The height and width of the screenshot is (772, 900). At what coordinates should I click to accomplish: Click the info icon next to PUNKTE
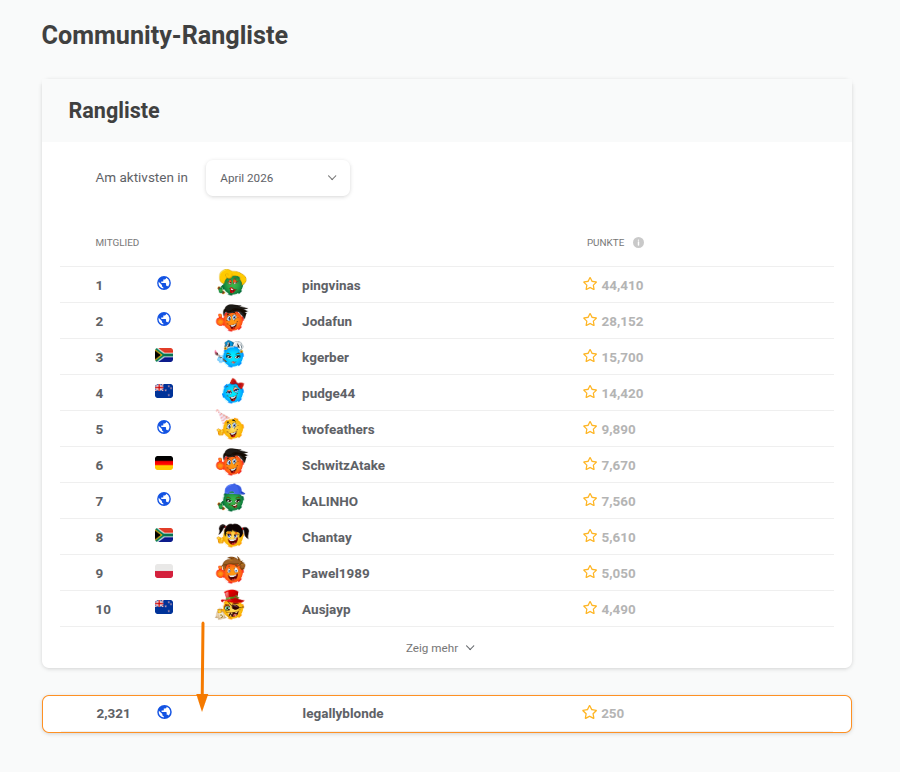[638, 243]
